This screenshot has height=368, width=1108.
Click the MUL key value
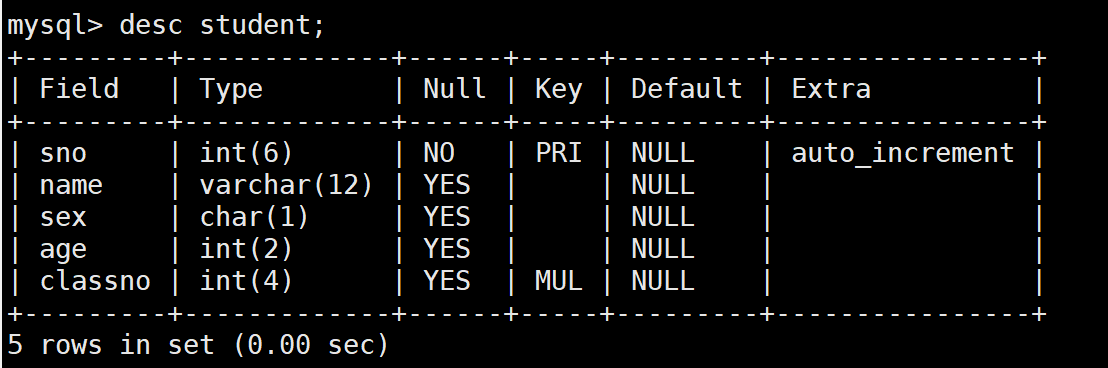(558, 281)
